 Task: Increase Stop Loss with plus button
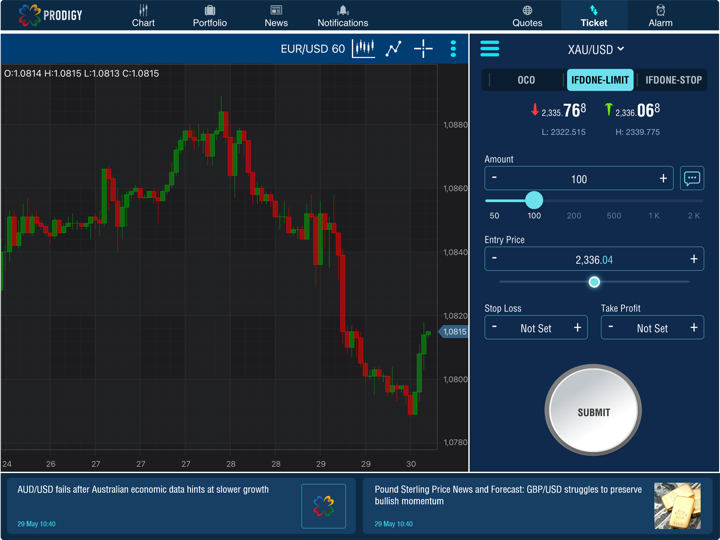(x=577, y=328)
